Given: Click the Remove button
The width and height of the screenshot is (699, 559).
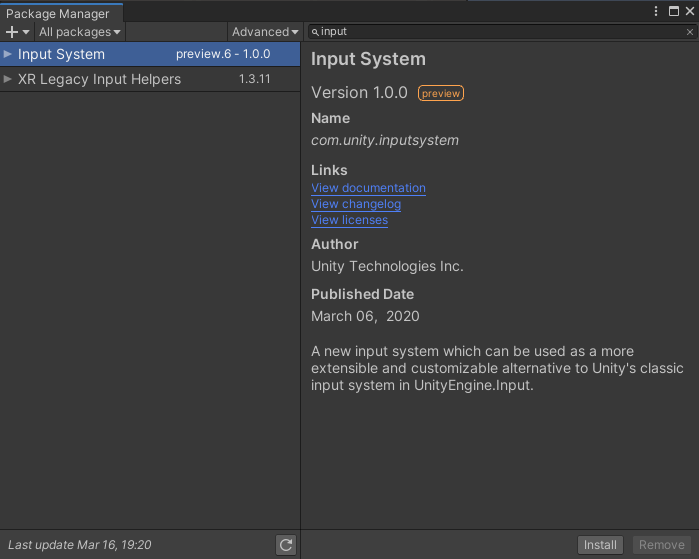Looking at the screenshot, I should pyautogui.click(x=662, y=545).
